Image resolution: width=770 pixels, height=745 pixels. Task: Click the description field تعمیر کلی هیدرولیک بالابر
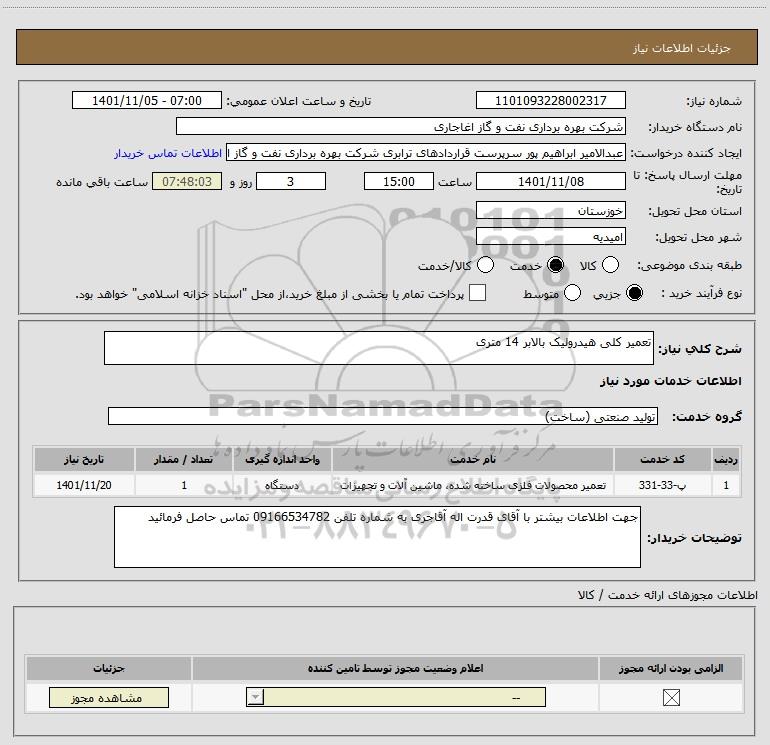coord(379,348)
